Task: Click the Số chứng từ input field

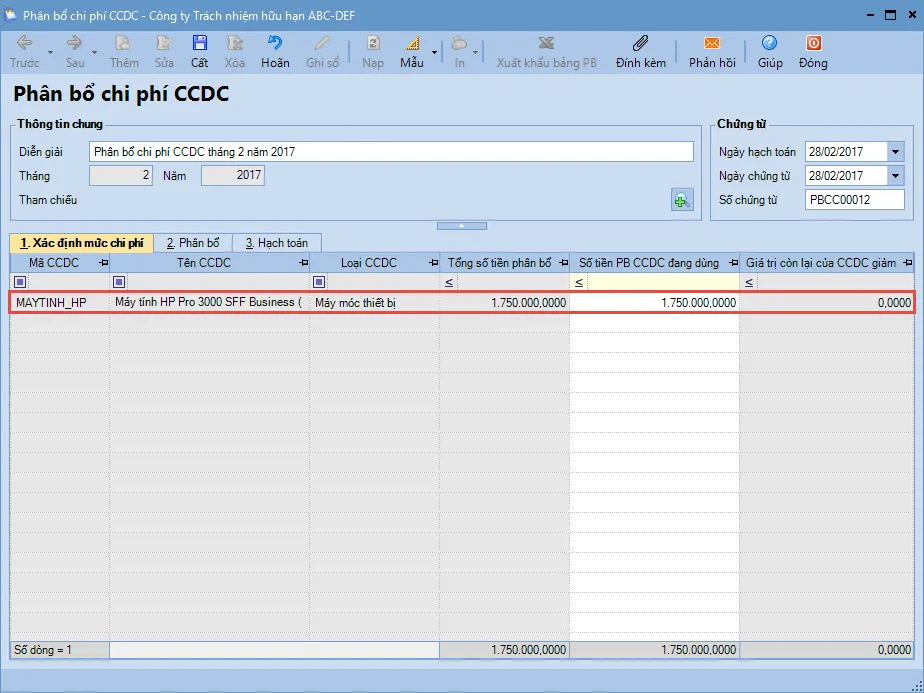Action: (x=853, y=200)
